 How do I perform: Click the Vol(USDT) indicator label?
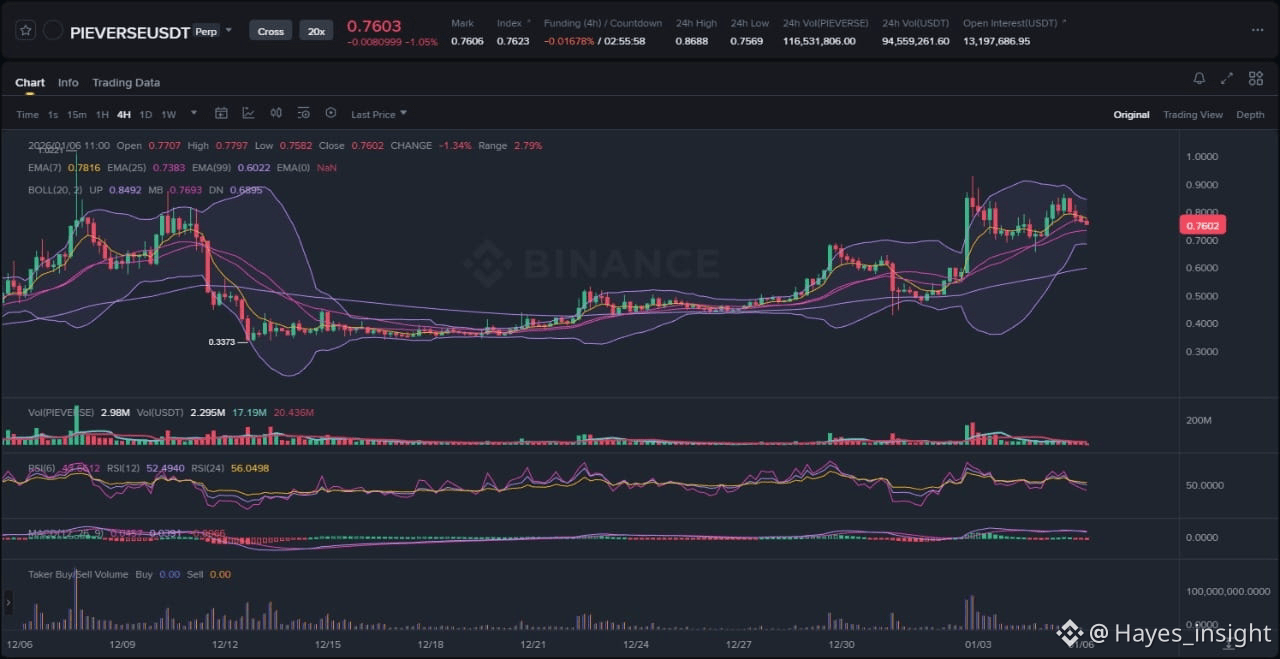click(160, 412)
